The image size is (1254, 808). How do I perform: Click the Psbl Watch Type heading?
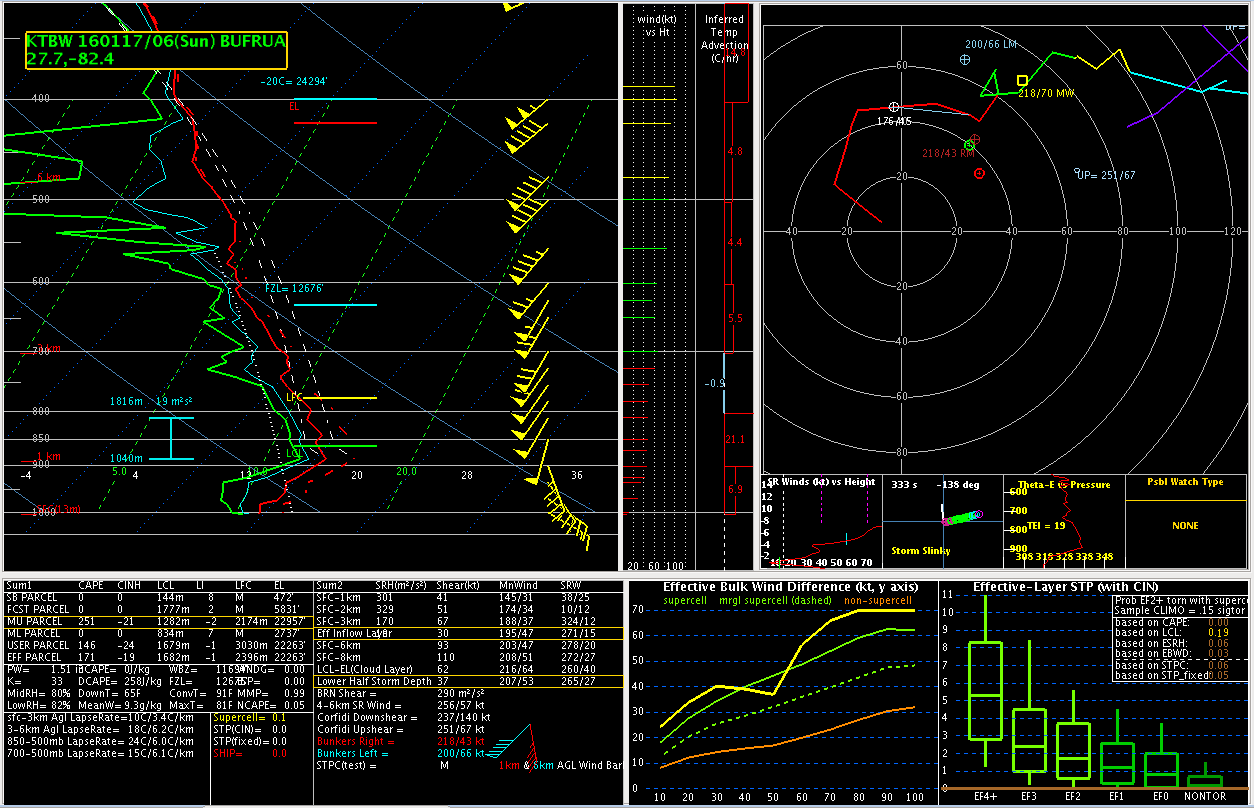pyautogui.click(x=1185, y=482)
